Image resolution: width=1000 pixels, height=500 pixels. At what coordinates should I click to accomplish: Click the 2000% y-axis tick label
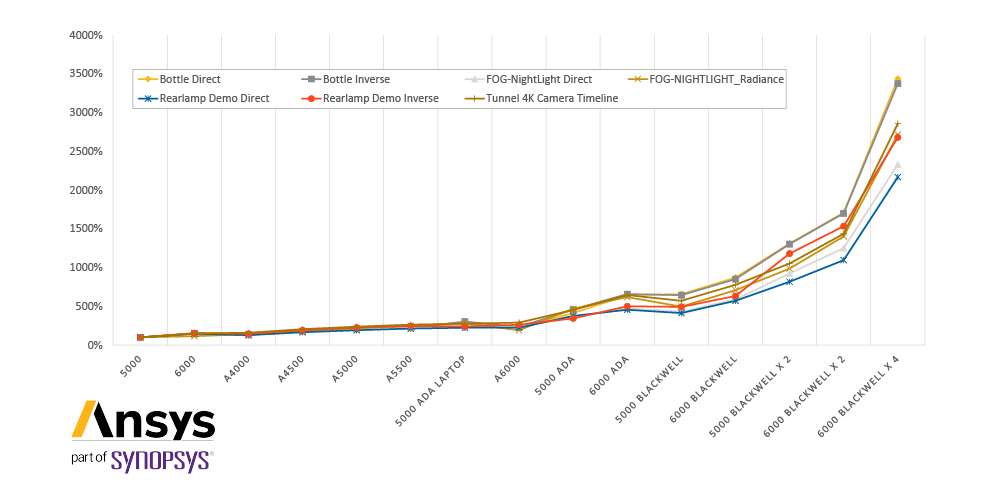coord(87,190)
